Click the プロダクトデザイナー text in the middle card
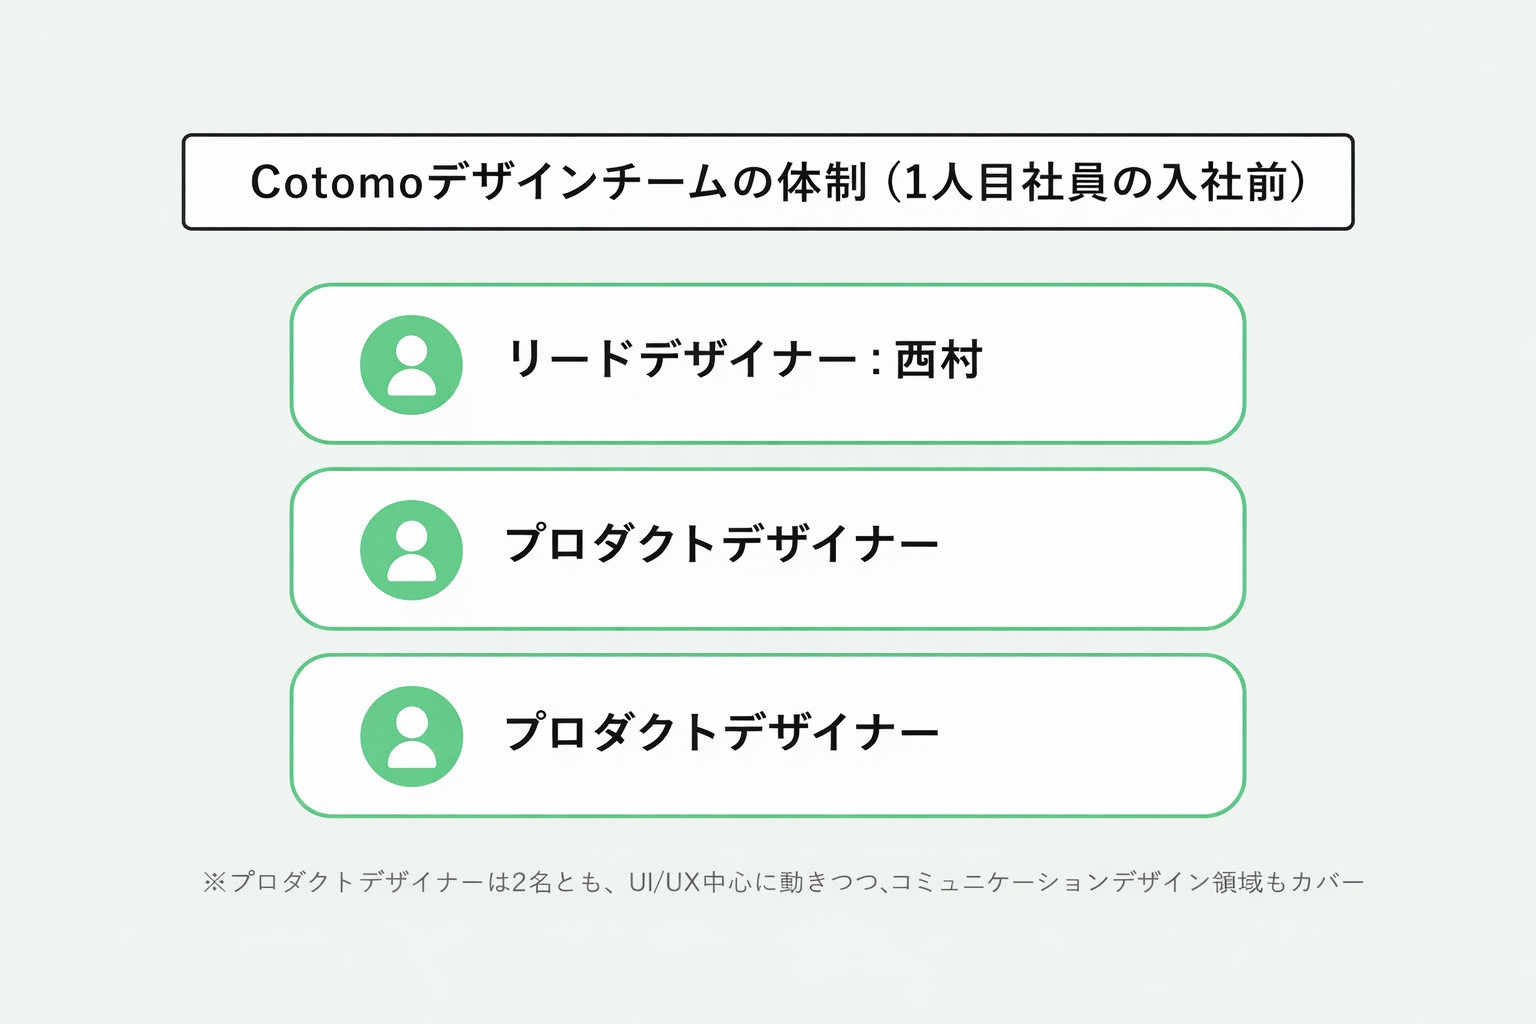This screenshot has height=1024, width=1536. [x=722, y=544]
